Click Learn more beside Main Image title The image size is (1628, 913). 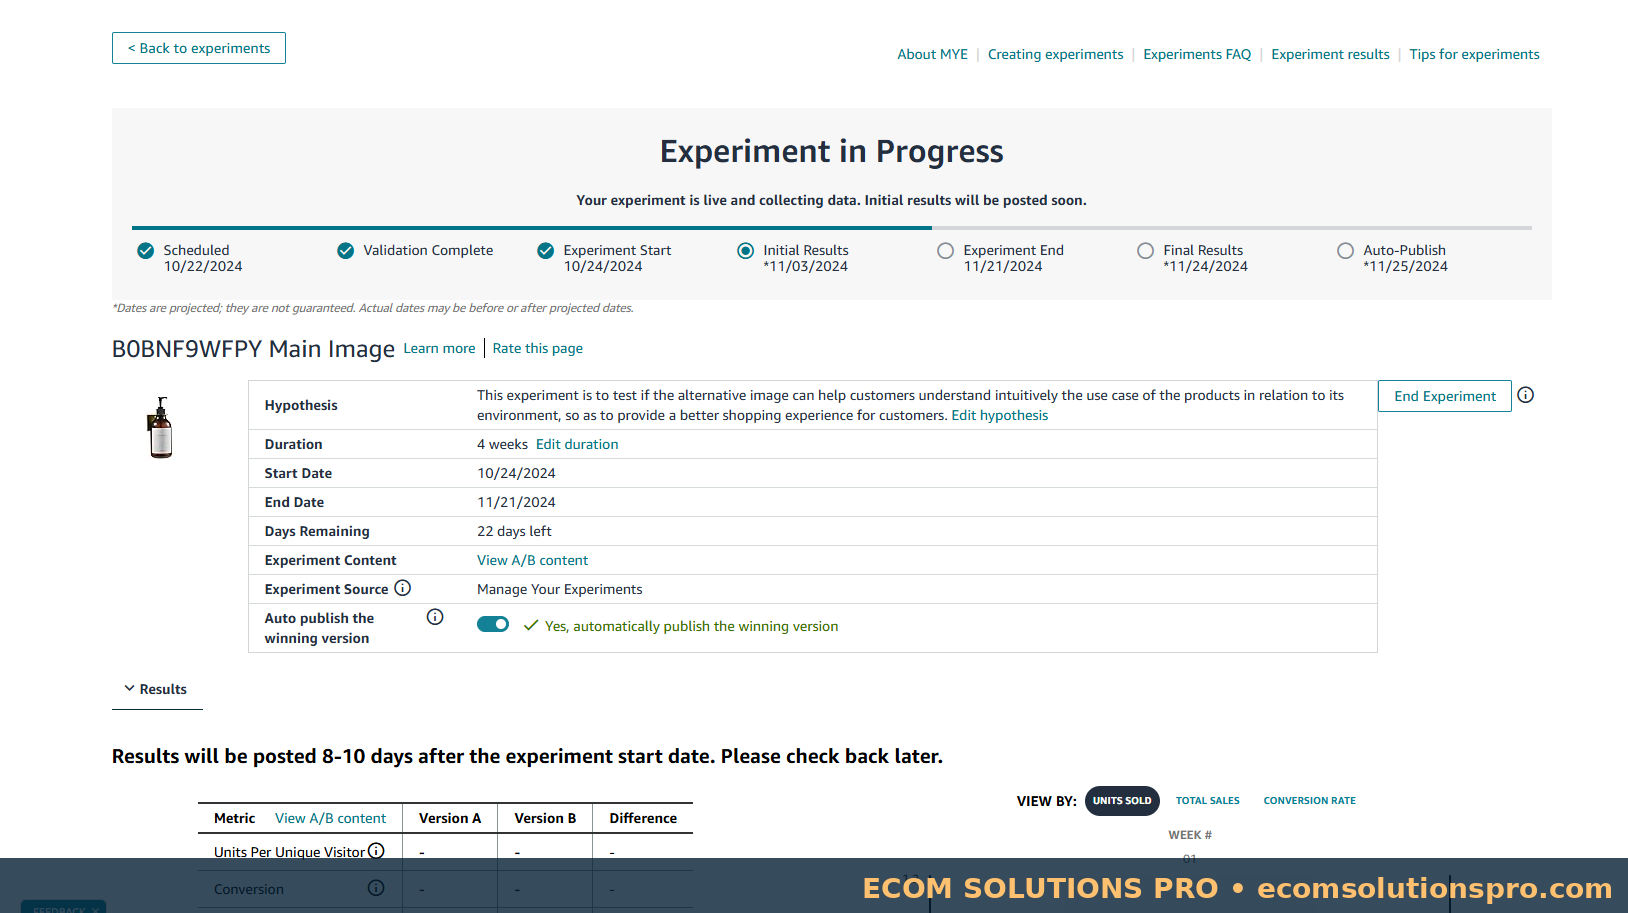click(x=440, y=349)
